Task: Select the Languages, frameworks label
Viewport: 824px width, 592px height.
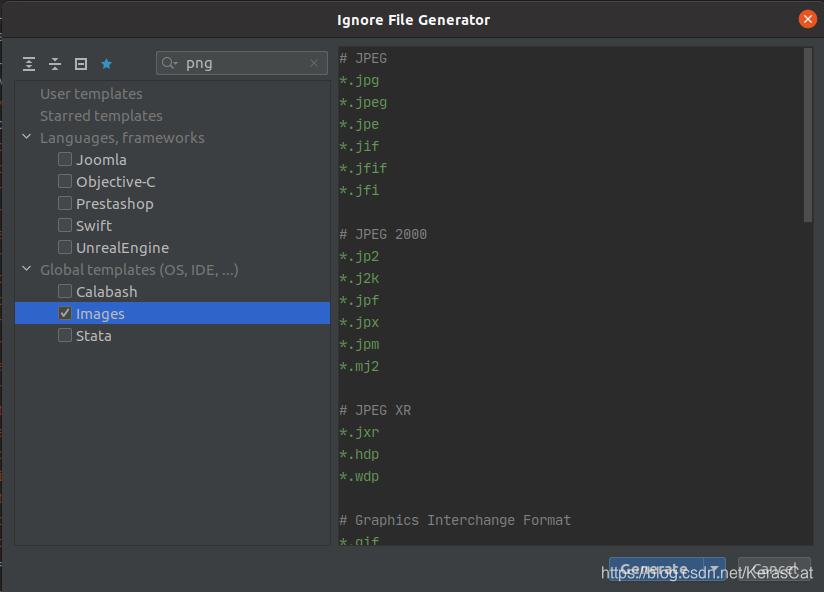Action: 122,138
